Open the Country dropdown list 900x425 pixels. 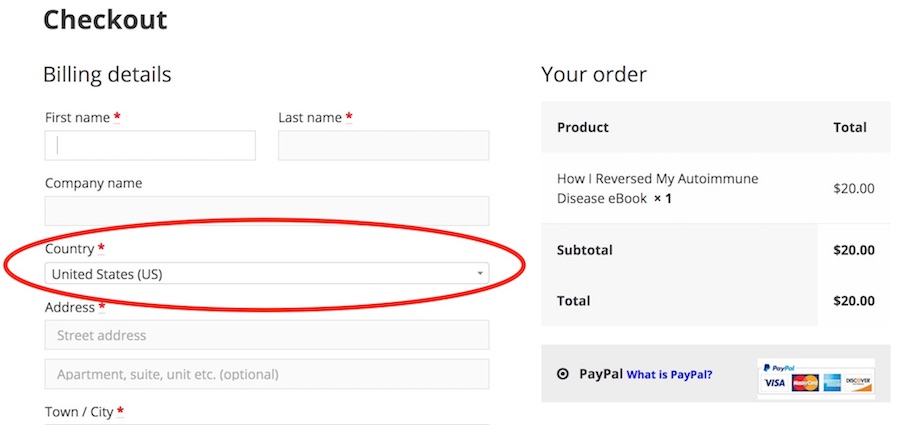tap(267, 273)
